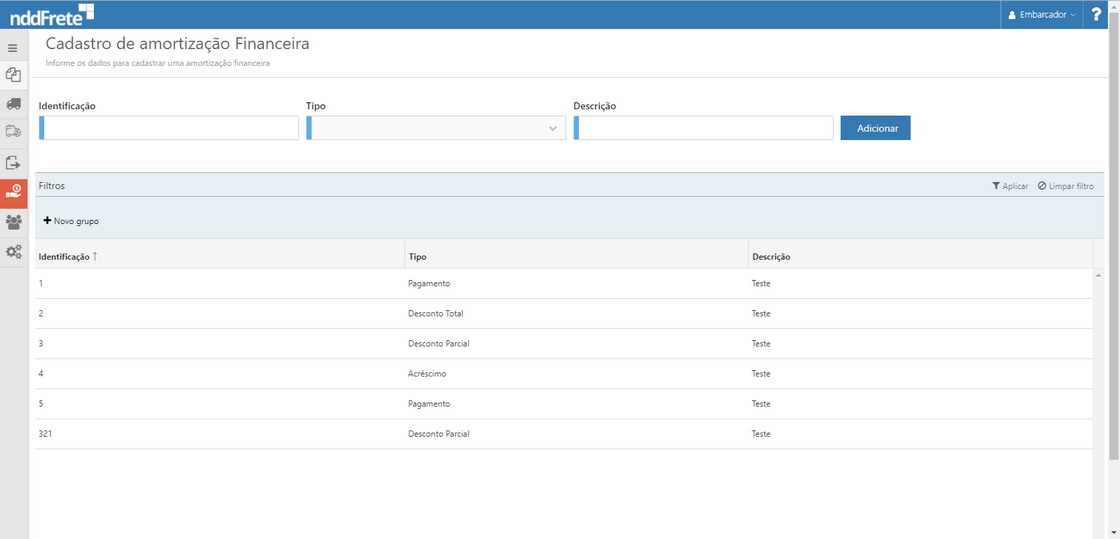Toggle the hamburger menu in sidebar
The image size is (1120, 539).
[13, 48]
